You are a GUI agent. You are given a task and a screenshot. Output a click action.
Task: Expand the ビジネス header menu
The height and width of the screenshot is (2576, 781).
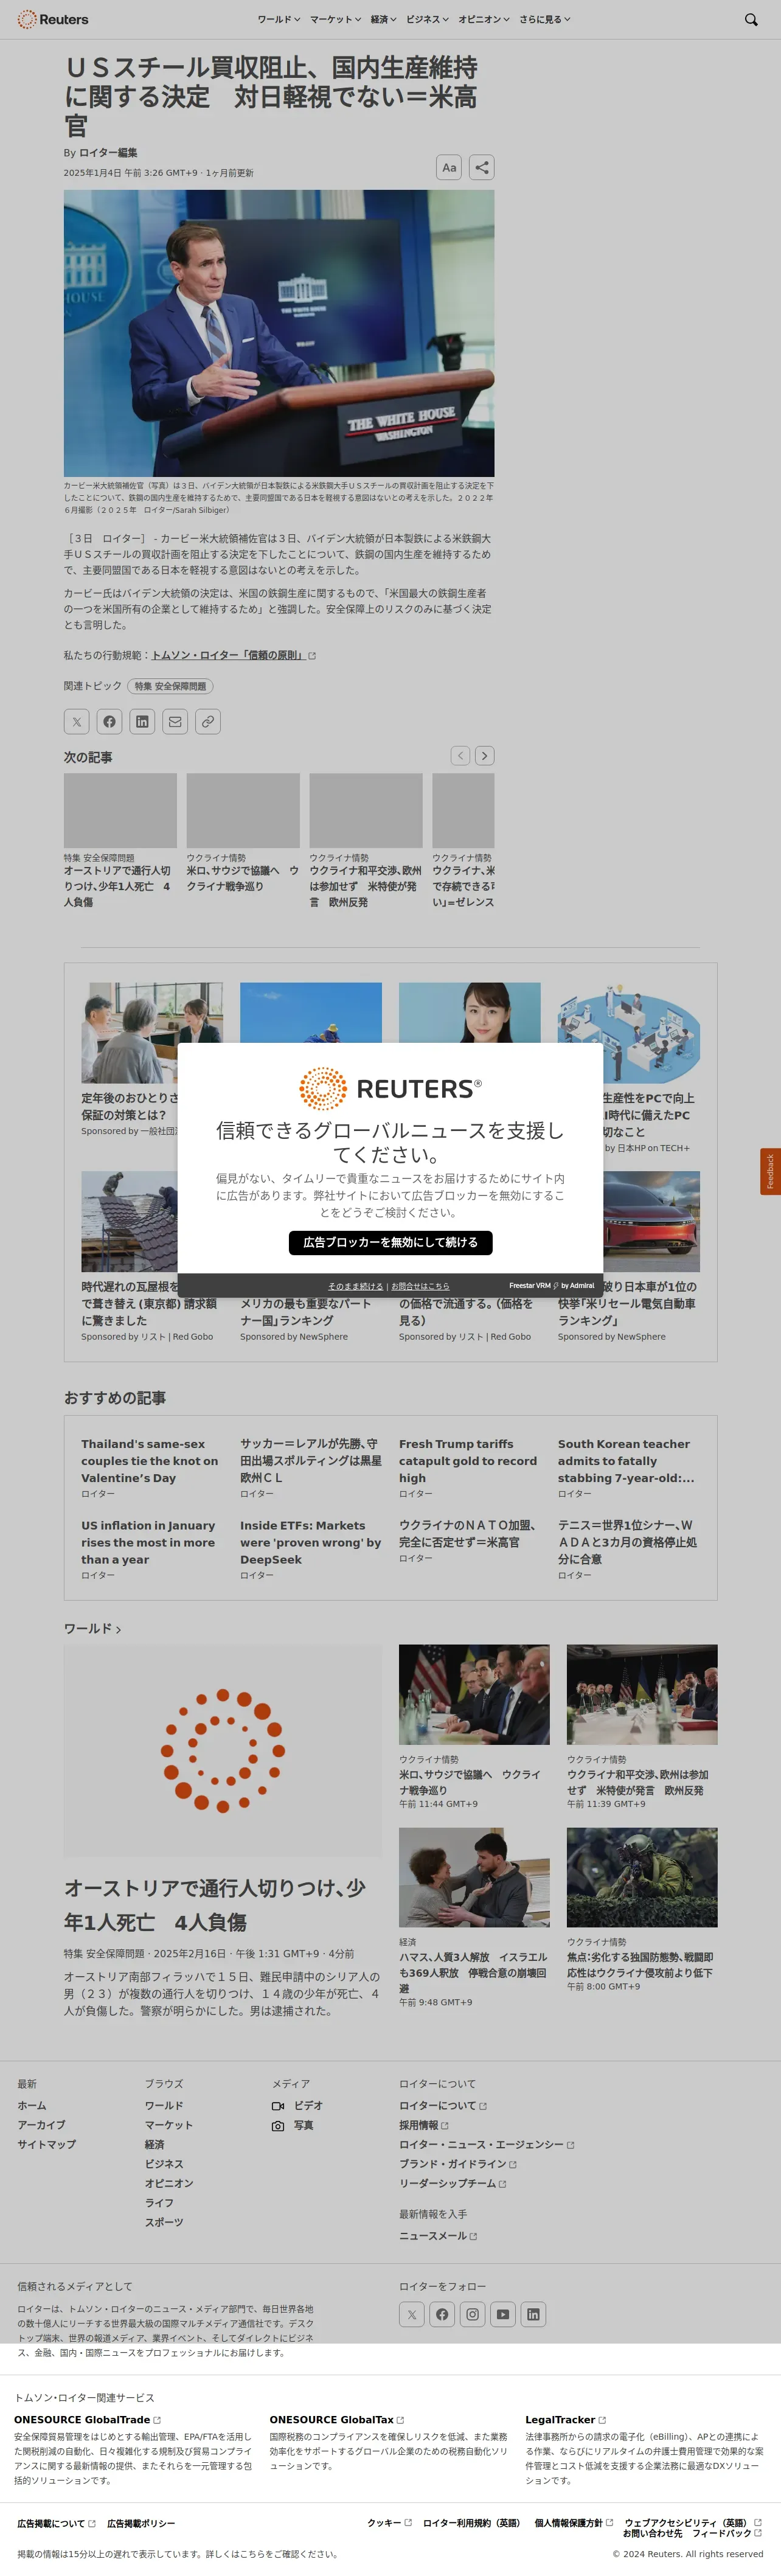coord(427,19)
